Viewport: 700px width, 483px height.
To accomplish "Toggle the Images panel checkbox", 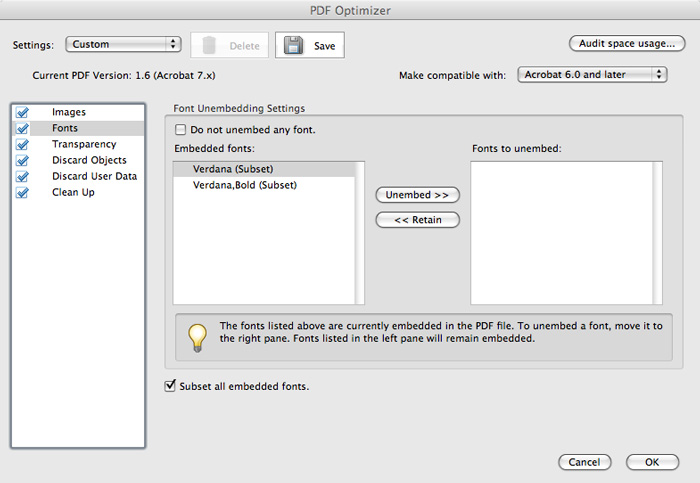I will click(23, 113).
